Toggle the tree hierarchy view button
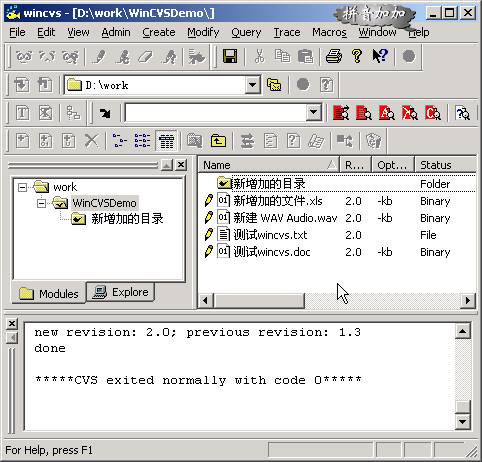482x462 pixels. (120, 141)
